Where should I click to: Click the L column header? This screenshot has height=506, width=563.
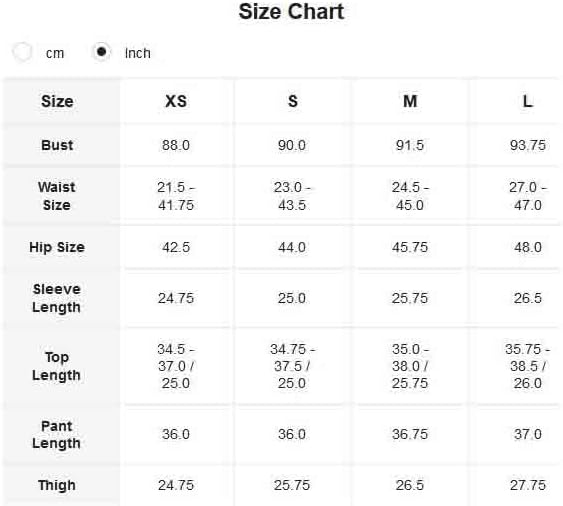point(527,101)
